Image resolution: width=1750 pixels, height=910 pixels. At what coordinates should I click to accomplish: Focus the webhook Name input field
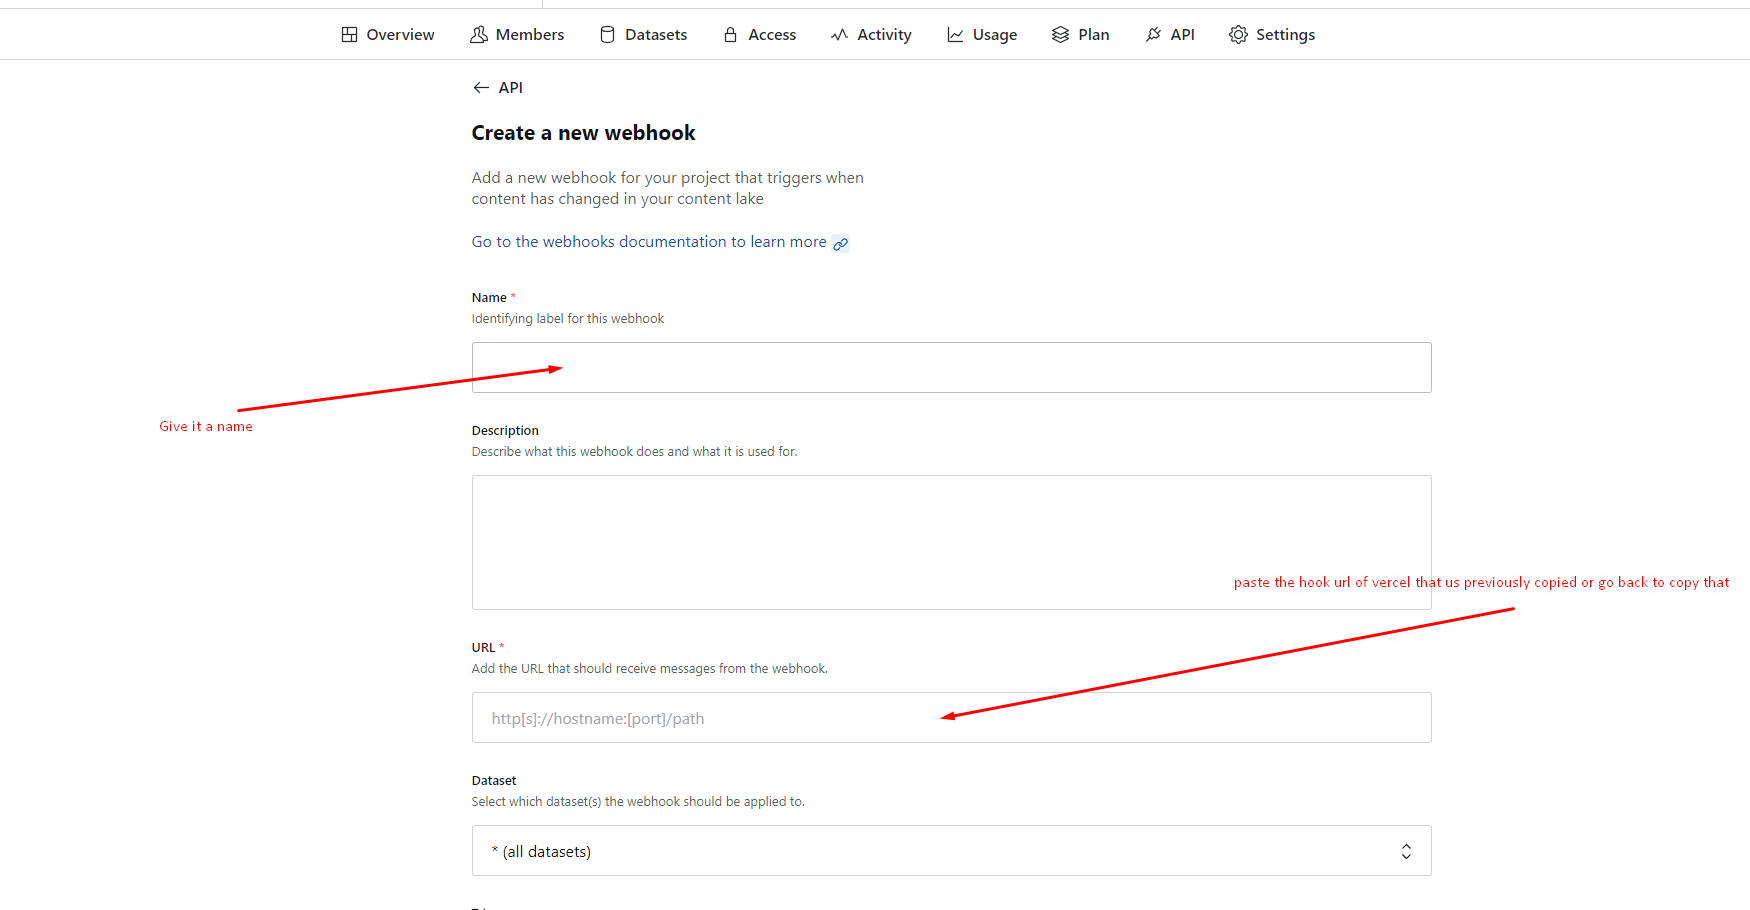(950, 368)
